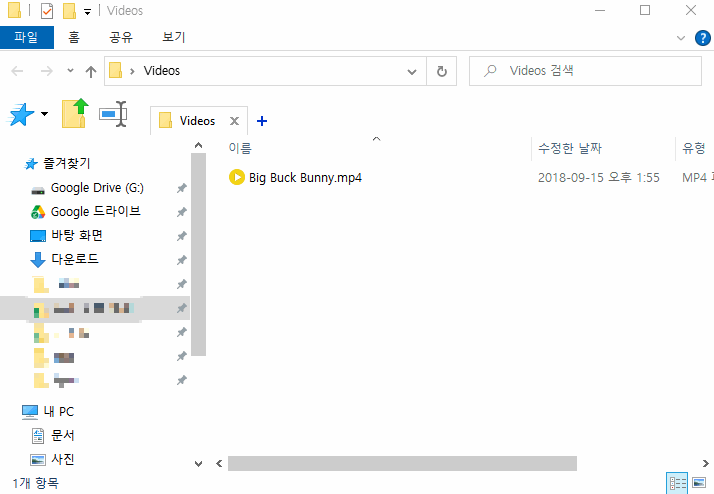
Task: Open Google 드라이브 in sidebar
Action: pos(96,212)
